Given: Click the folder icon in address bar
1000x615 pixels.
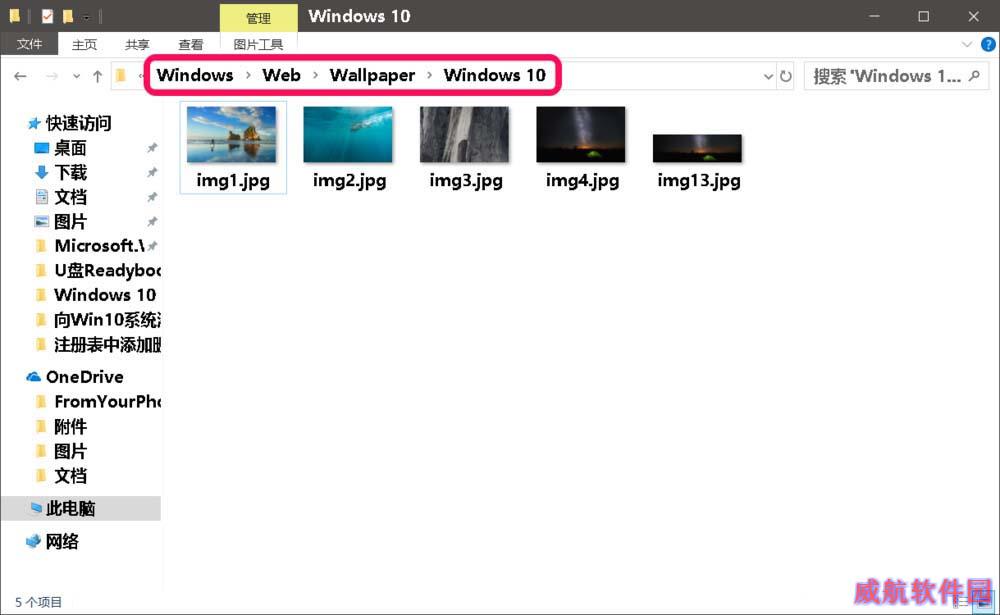Looking at the screenshot, I should pyautogui.click(x=121, y=76).
